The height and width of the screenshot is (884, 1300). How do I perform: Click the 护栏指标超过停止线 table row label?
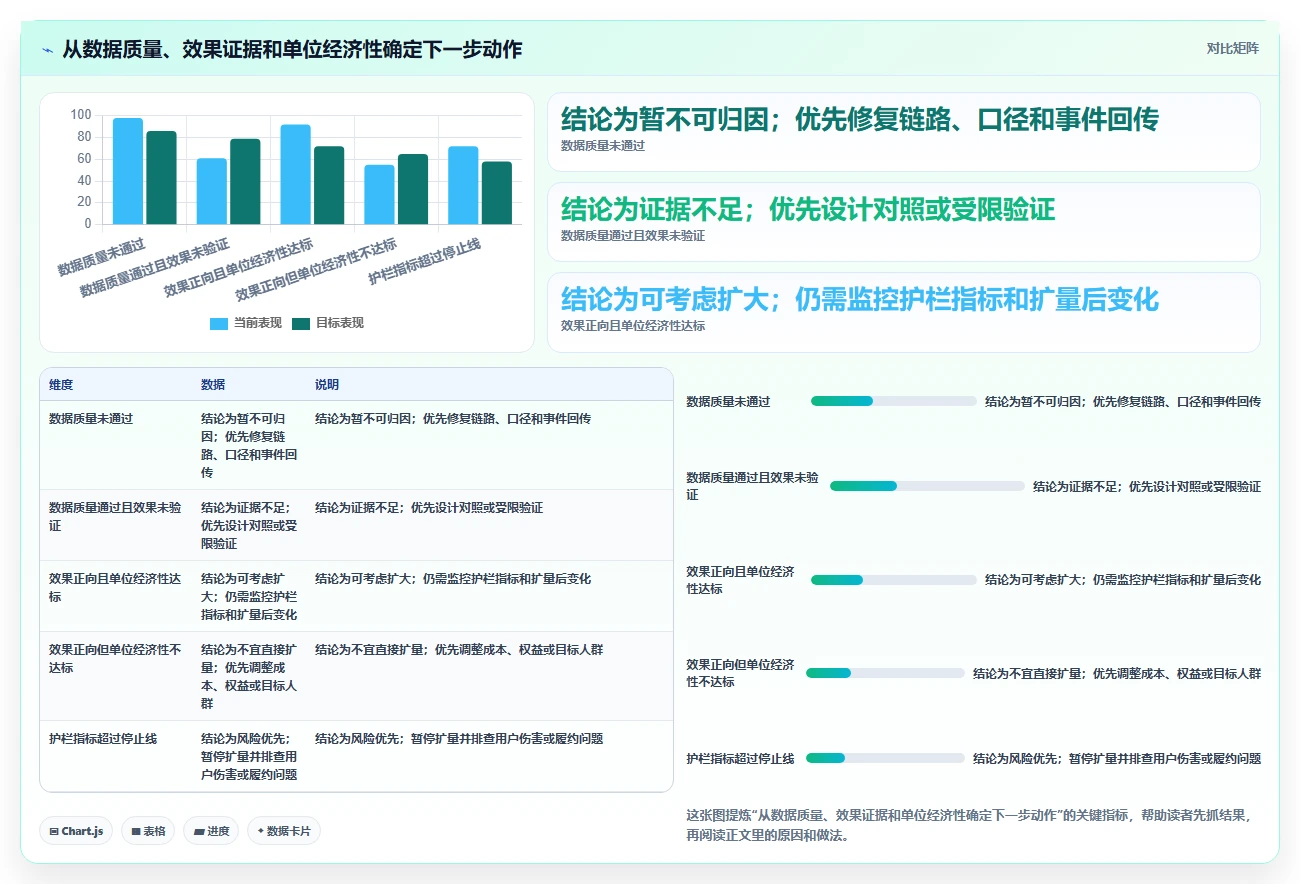tap(103, 738)
